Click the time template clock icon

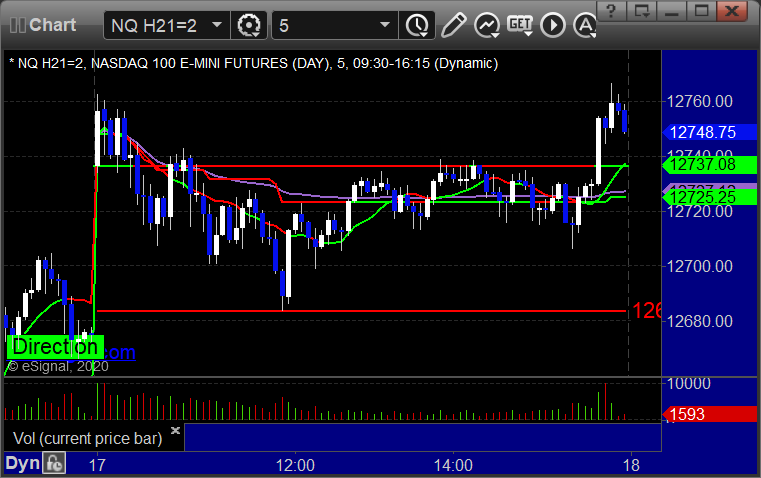(417, 25)
